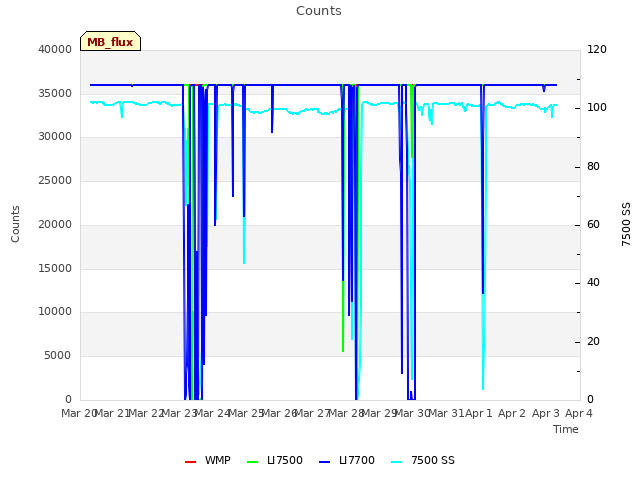Click the 'Mar 22' date tick label
The height and width of the screenshot is (480, 640).
pyautogui.click(x=145, y=413)
